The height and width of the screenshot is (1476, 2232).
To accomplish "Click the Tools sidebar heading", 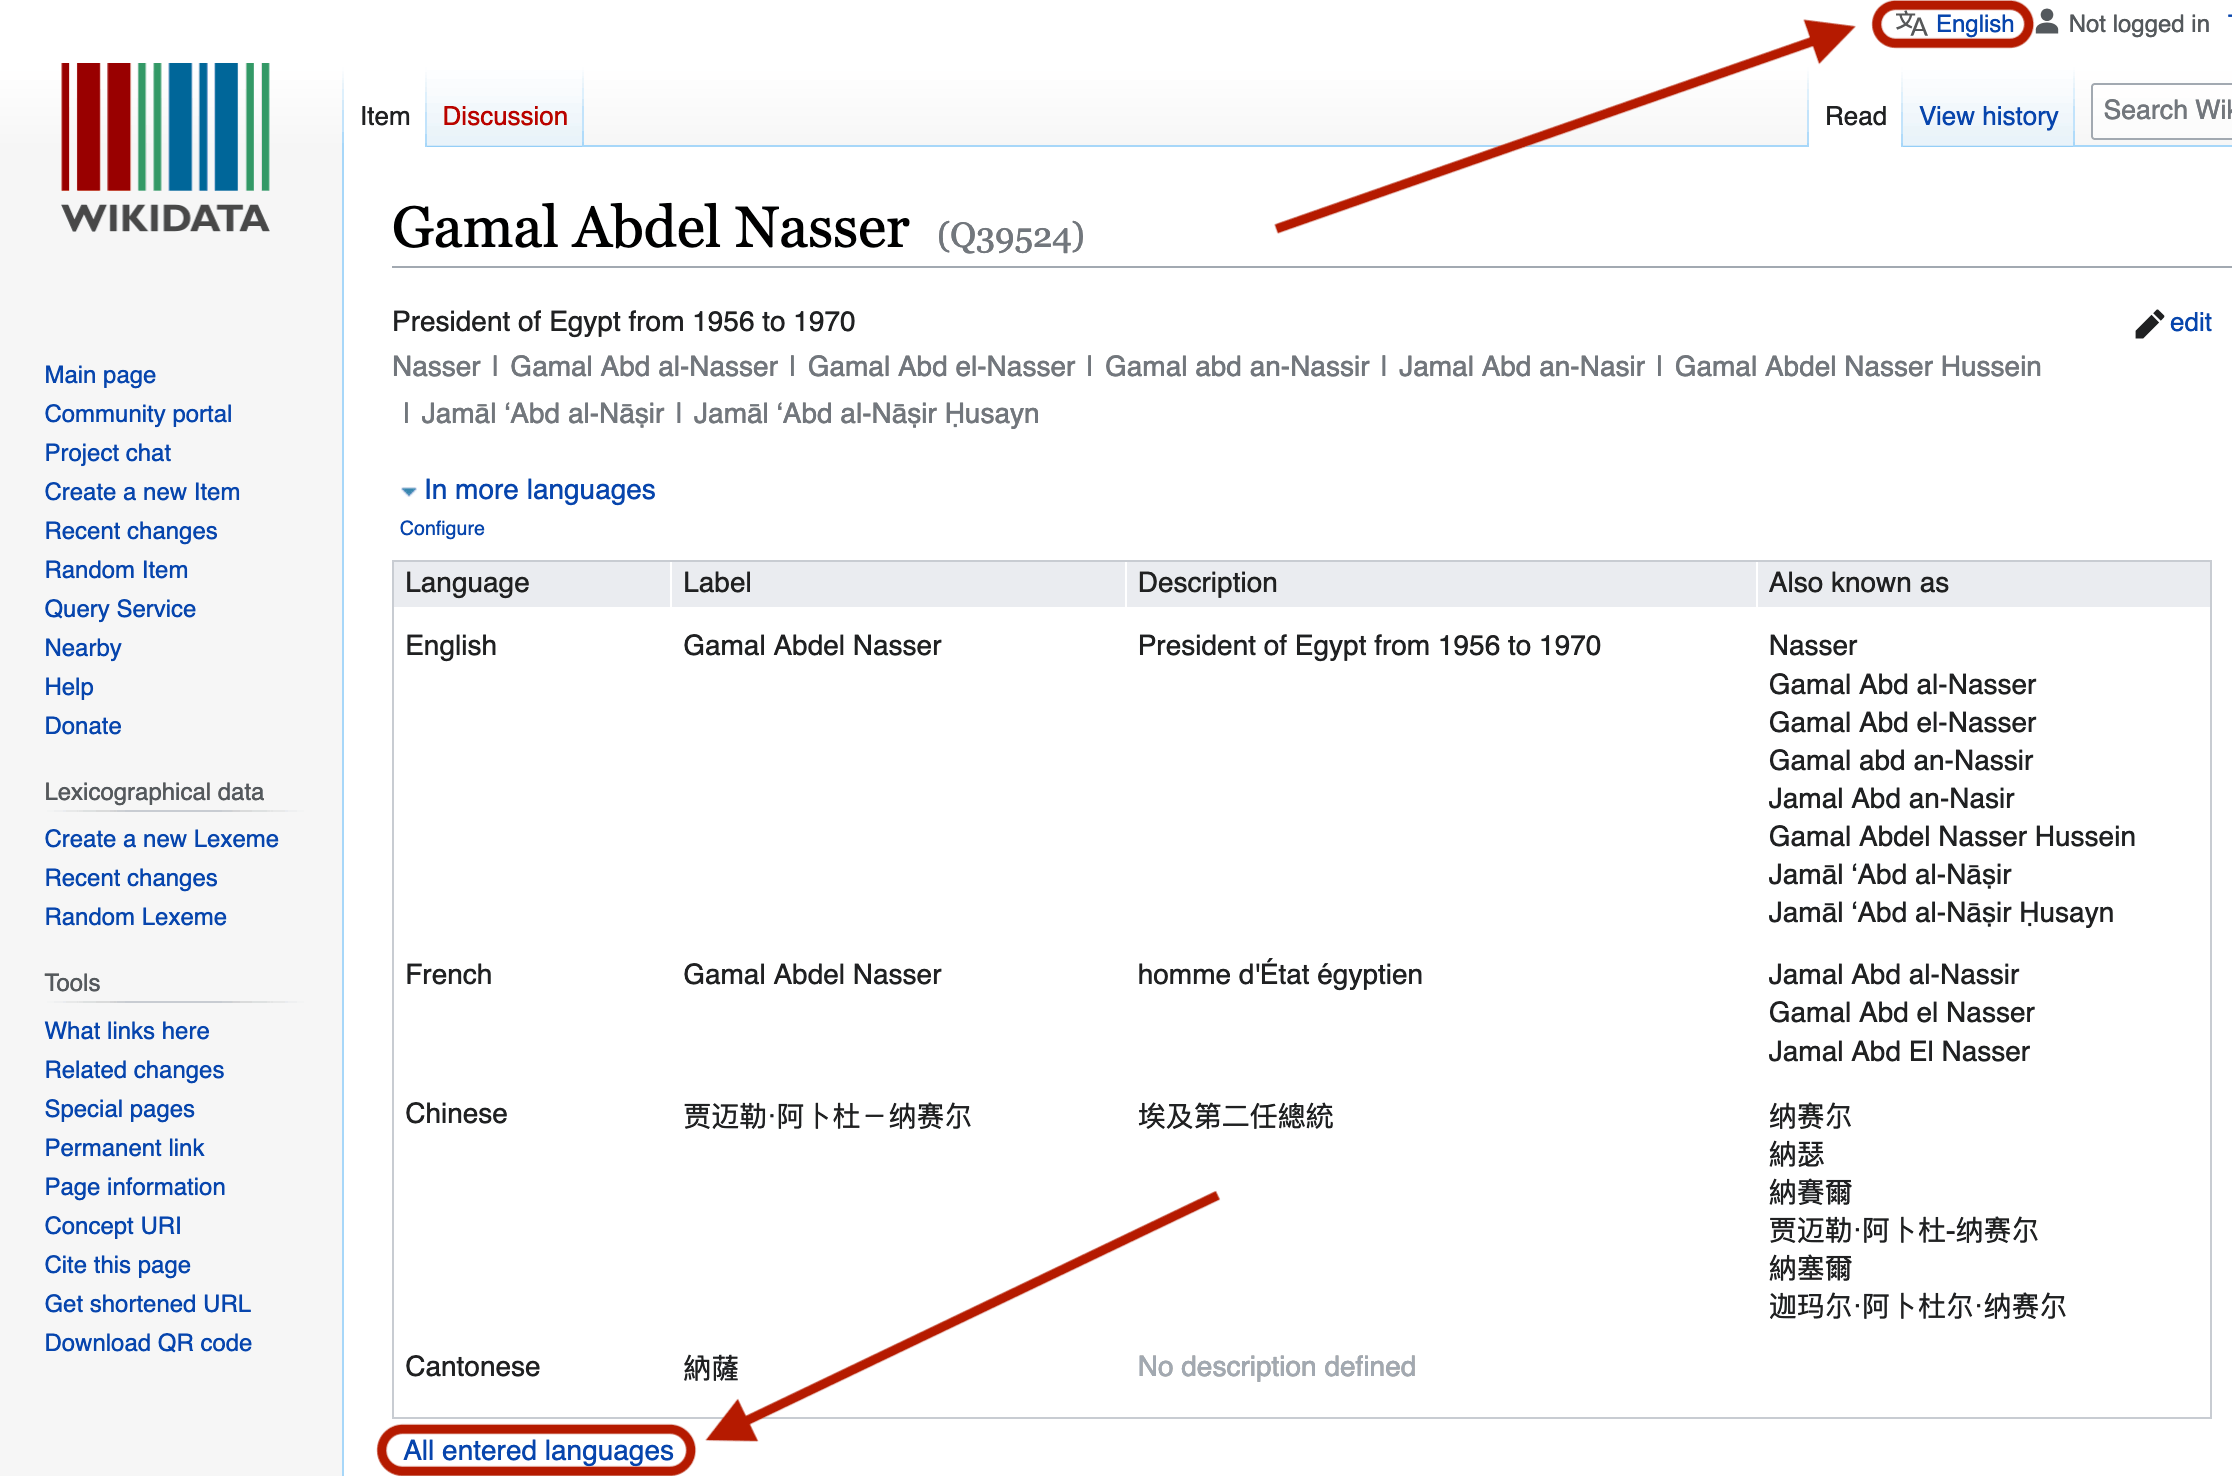I will point(72,983).
